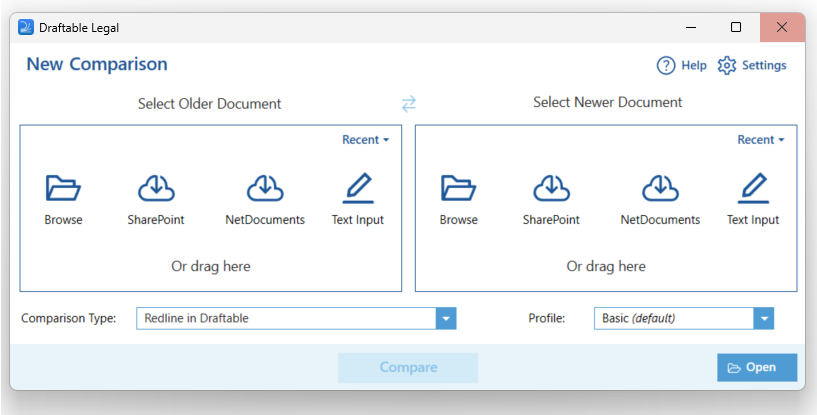Open the Profile dropdown arrow

pyautogui.click(x=764, y=318)
